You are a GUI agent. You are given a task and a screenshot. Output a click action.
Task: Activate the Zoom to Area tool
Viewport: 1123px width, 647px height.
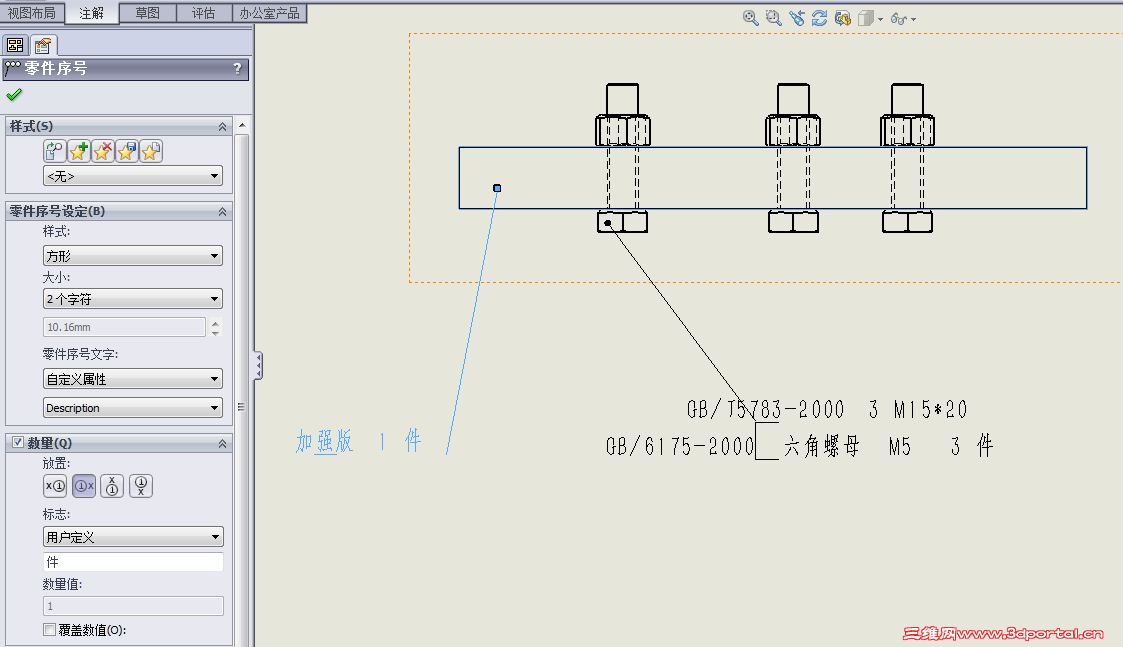(773, 18)
